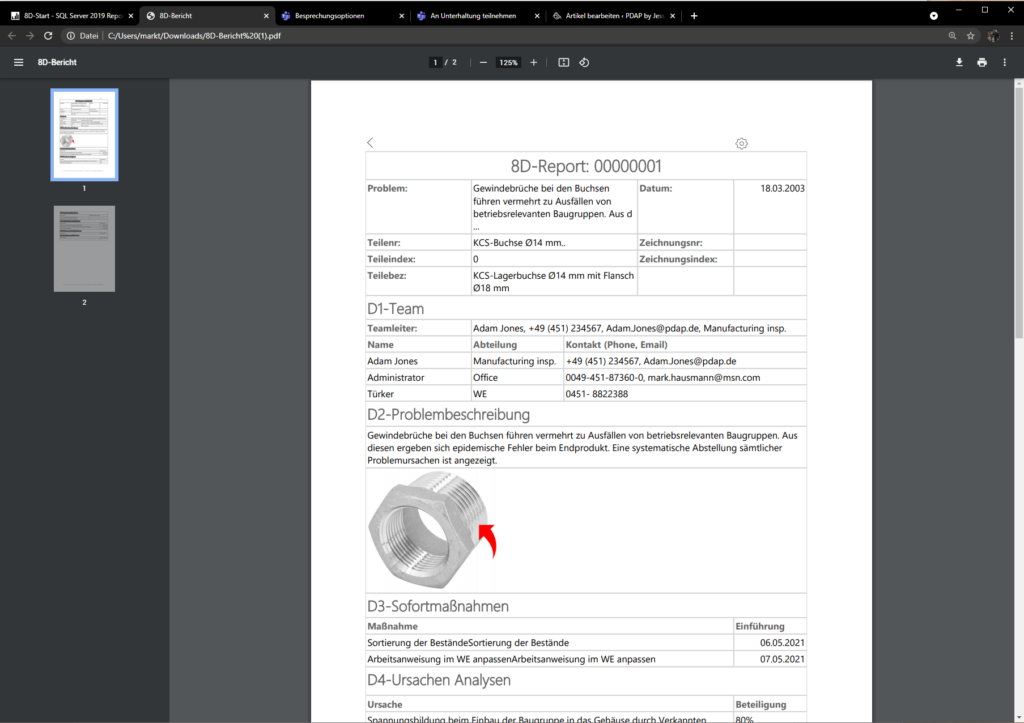The height and width of the screenshot is (723, 1024).
Task: Click the Administrator row name
Action: point(396,378)
